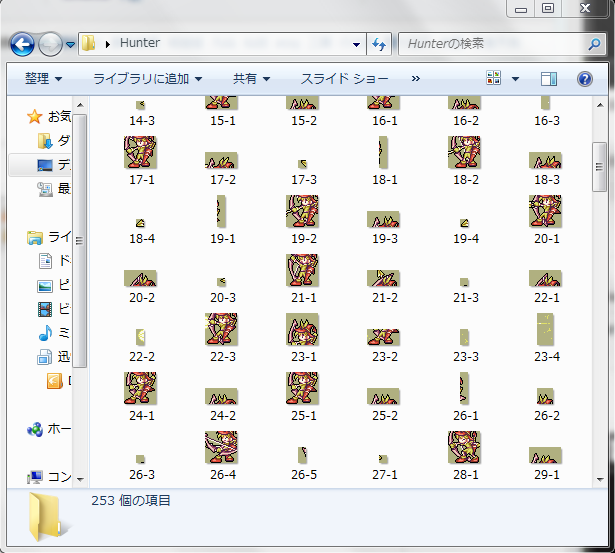Open Homegroup in sidebar
This screenshot has height=553, width=615.
click(x=49, y=429)
